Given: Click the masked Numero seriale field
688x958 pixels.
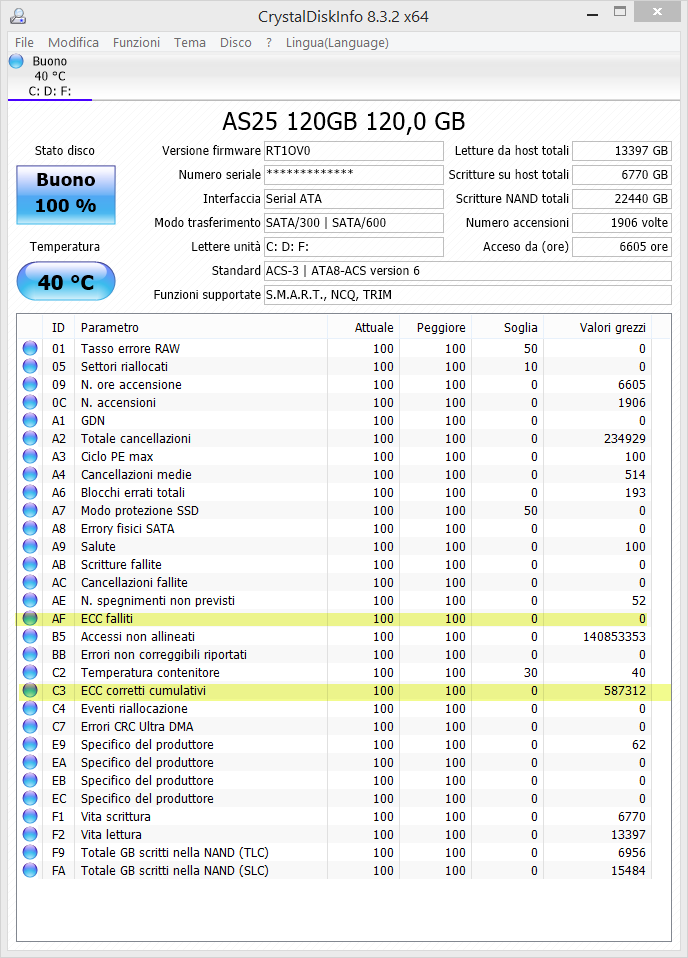Looking at the screenshot, I should 354,175.
